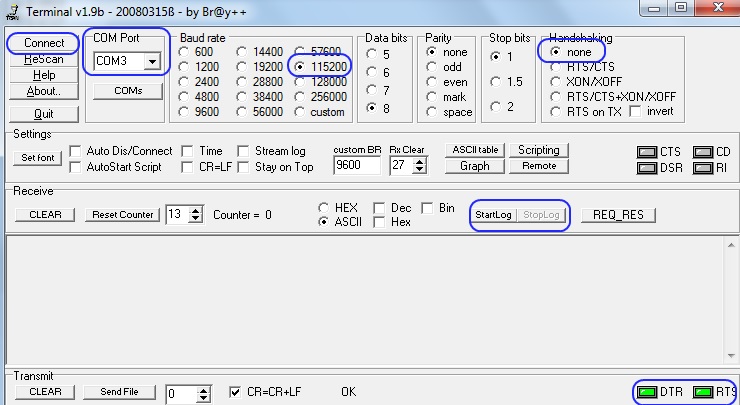This screenshot has width=740, height=405.
Task: Click the CTS status indicator
Action: coord(648,152)
